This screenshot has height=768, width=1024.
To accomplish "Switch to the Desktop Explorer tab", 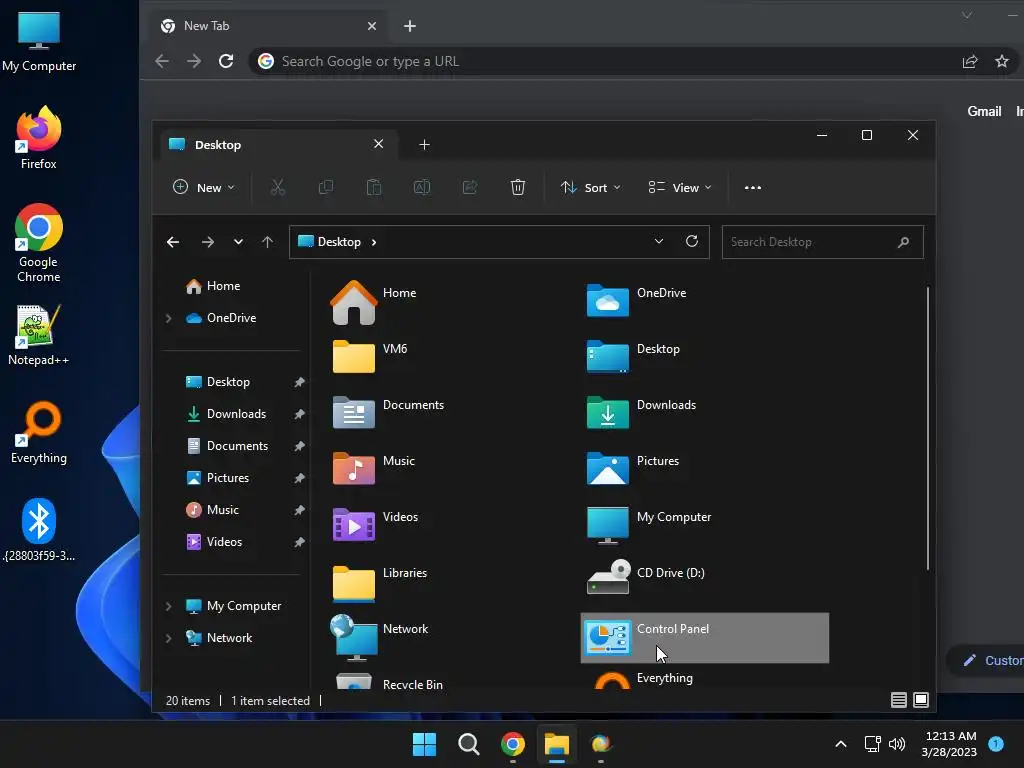I will [278, 145].
